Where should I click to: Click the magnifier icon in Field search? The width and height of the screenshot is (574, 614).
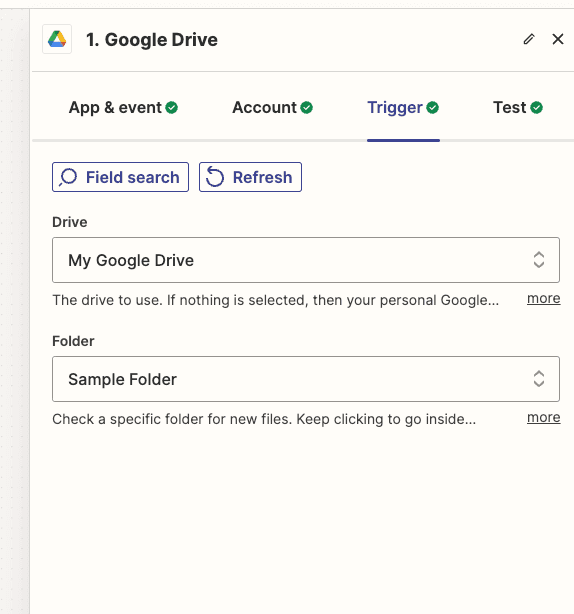point(68,177)
